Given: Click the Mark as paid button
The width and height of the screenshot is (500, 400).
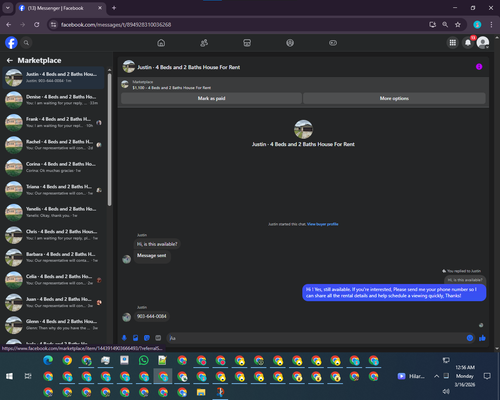Looking at the screenshot, I should coord(211,98).
